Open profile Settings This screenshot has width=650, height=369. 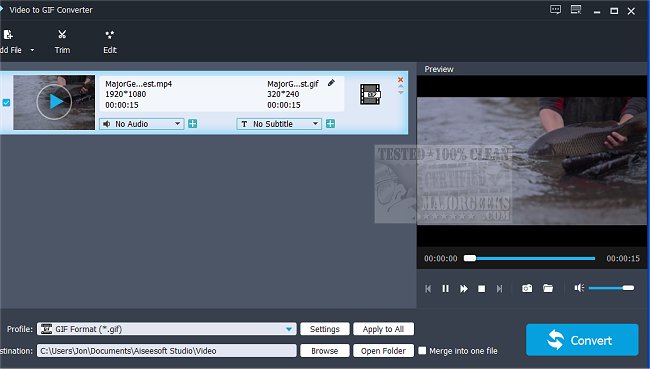(x=325, y=329)
